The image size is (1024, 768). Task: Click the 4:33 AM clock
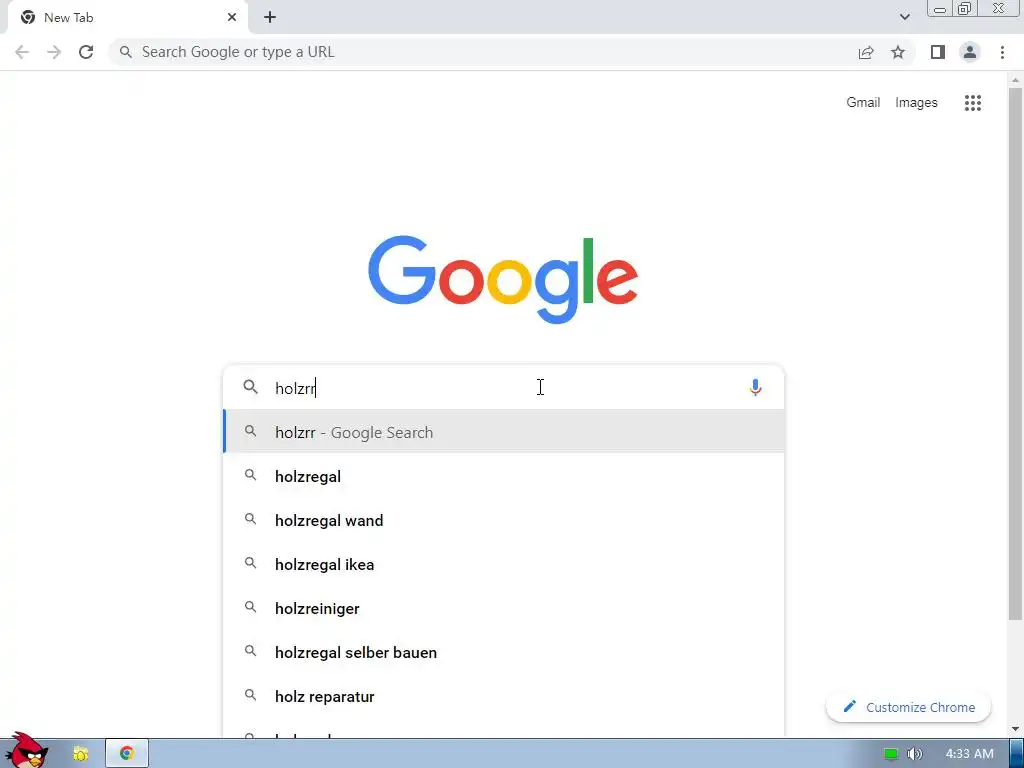tap(969, 754)
